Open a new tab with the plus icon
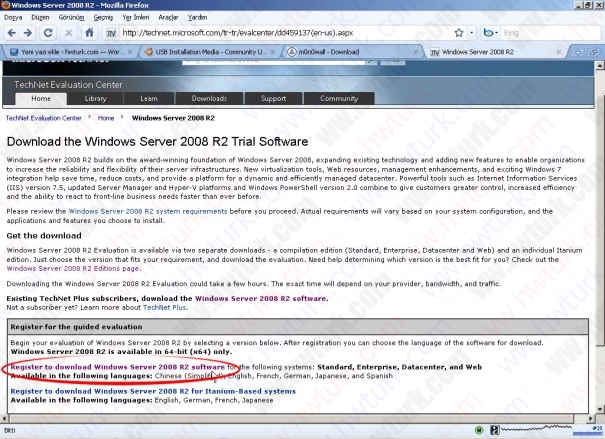605x439 pixels. pos(578,52)
